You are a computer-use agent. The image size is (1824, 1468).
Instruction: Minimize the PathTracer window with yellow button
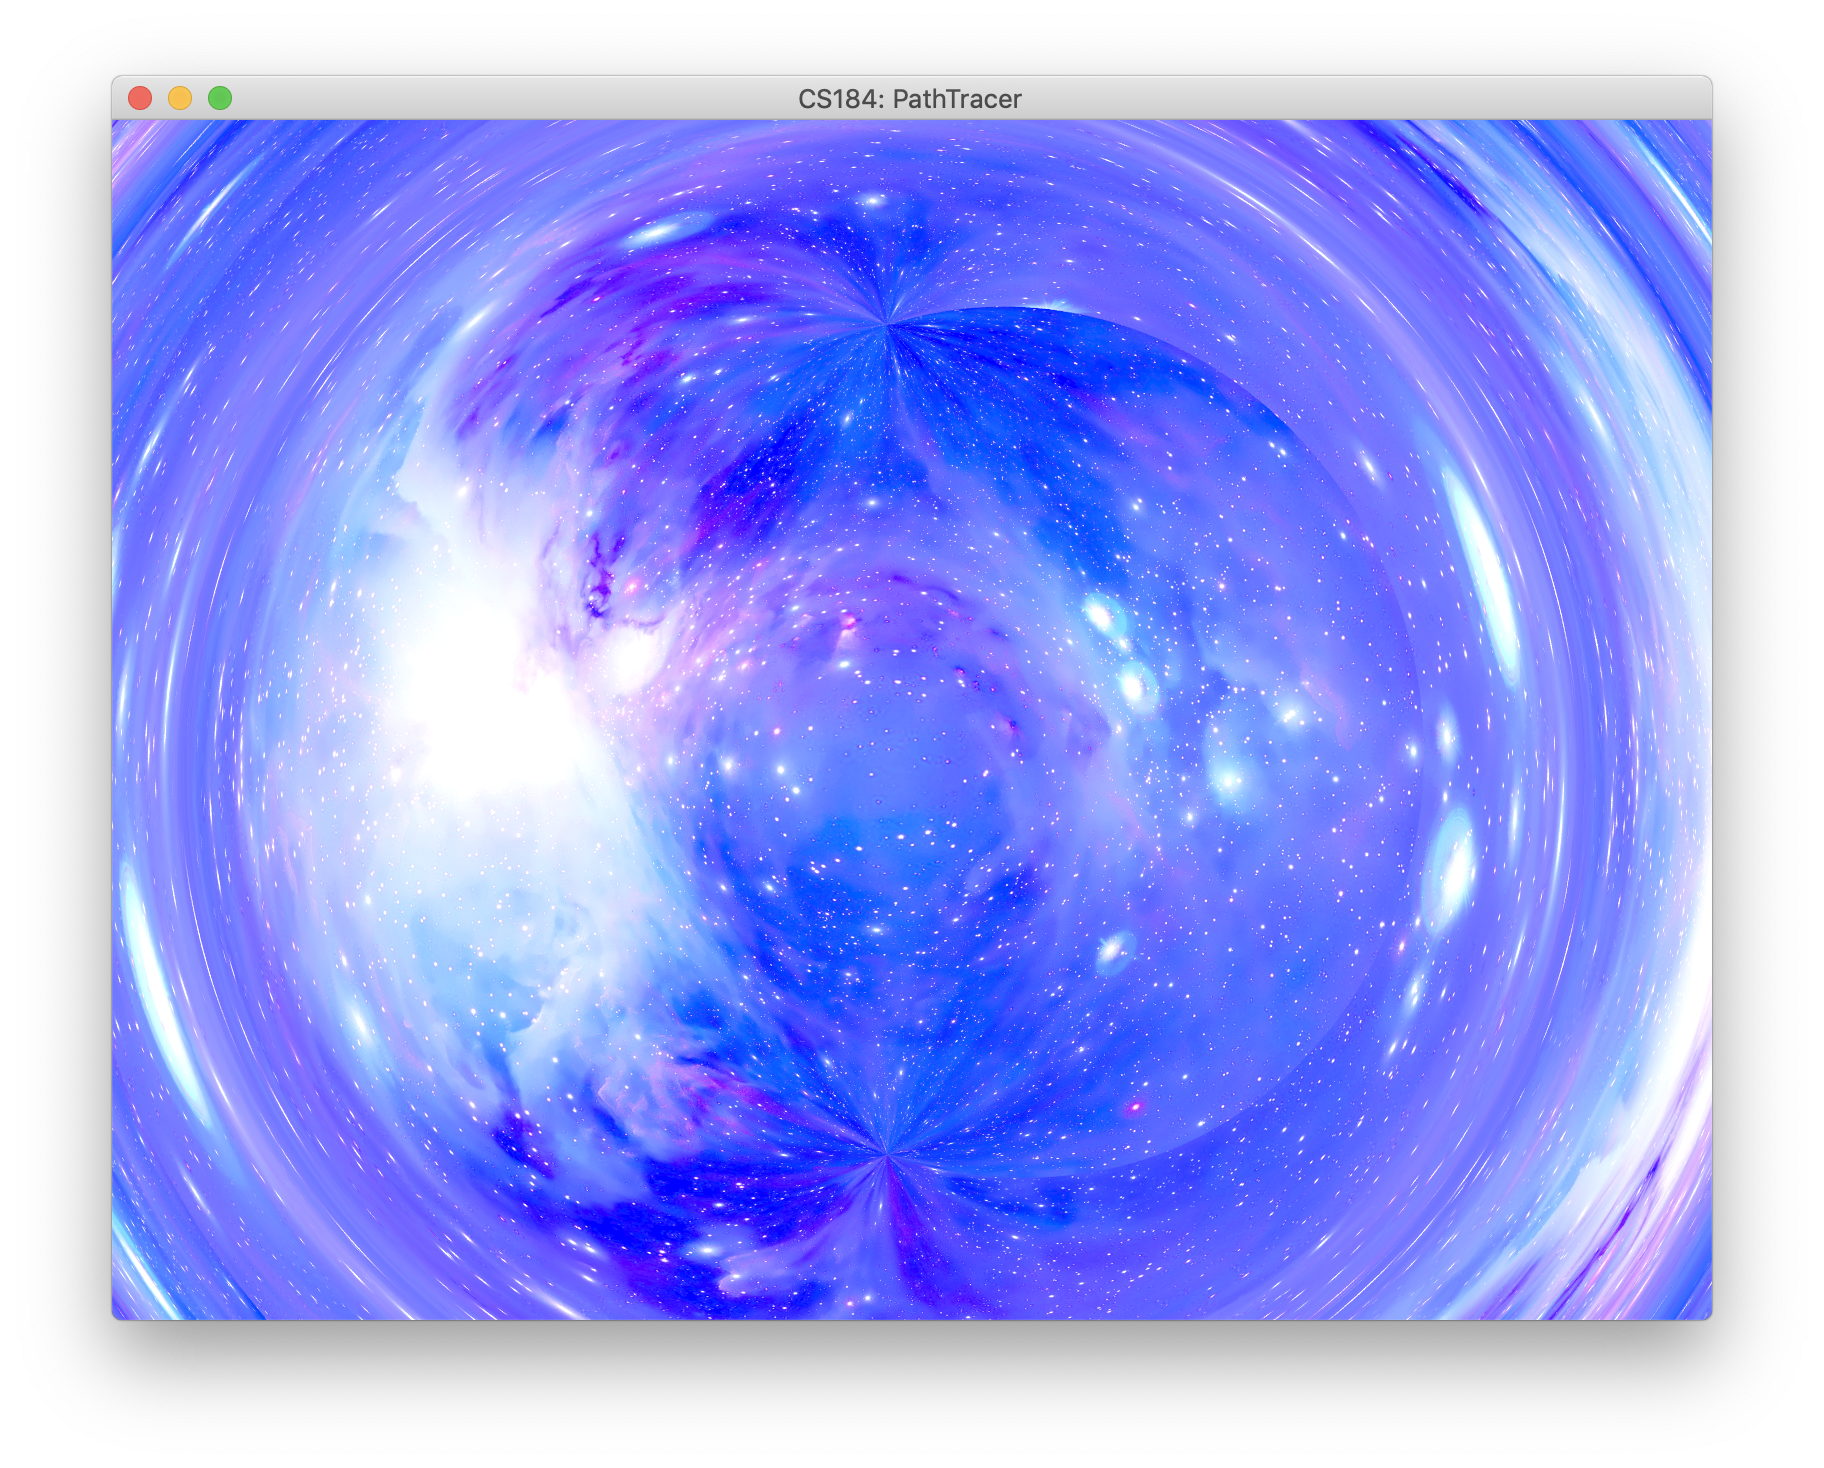[180, 98]
